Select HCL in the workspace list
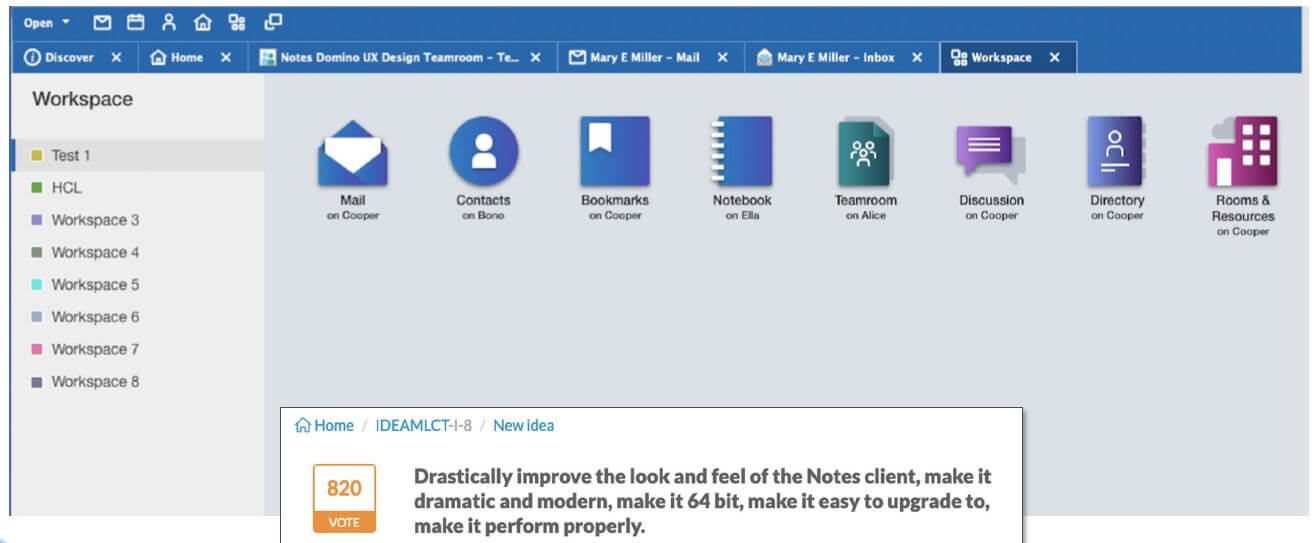Viewport: 1314px width, 543px height. pos(137,187)
